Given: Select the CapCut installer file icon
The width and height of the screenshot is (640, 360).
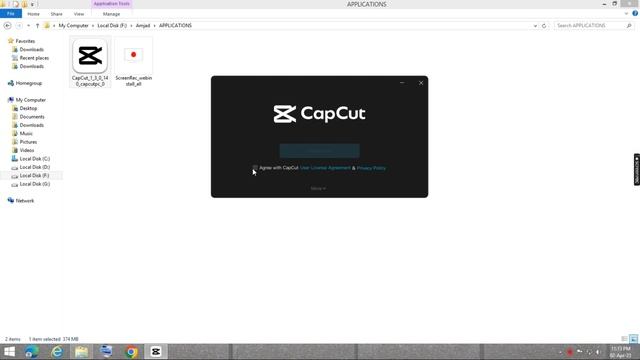Looking at the screenshot, I should click(x=90, y=56).
